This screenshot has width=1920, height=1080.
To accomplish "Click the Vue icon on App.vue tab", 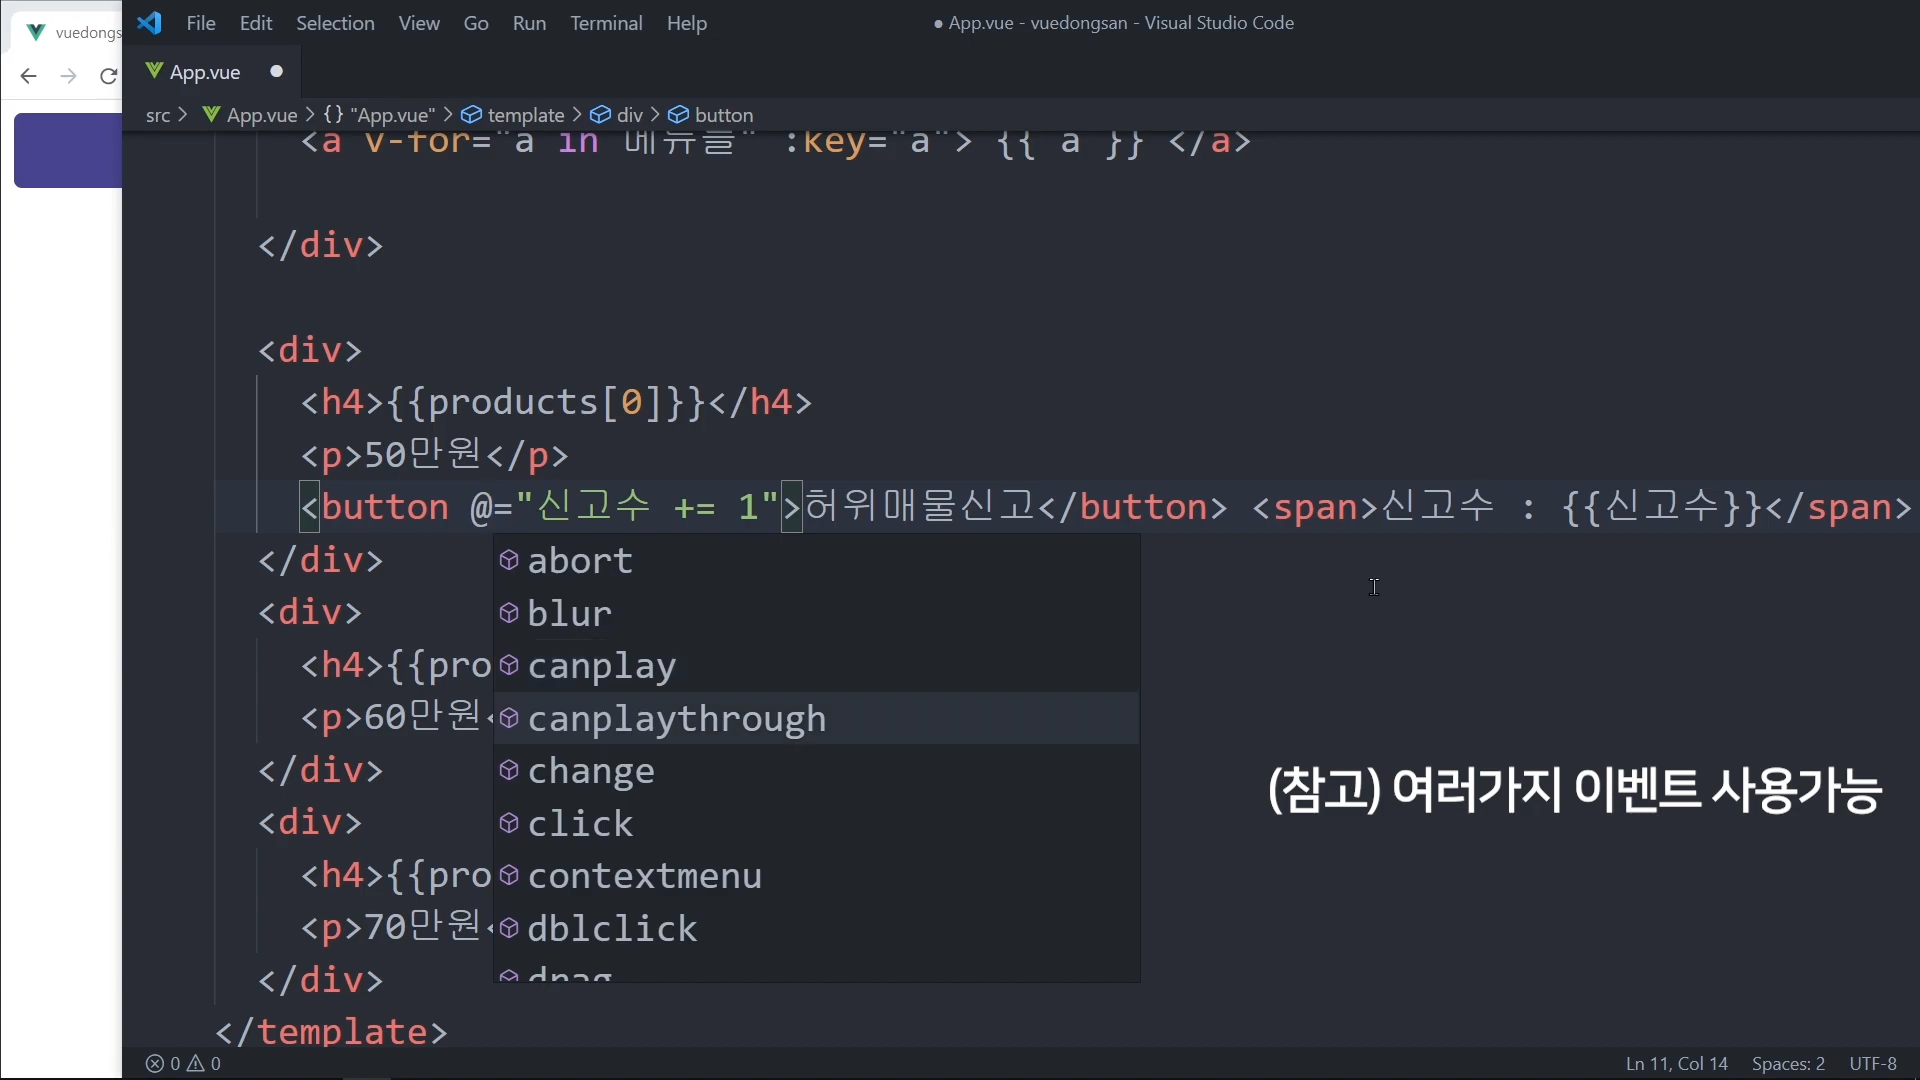I will (x=155, y=71).
